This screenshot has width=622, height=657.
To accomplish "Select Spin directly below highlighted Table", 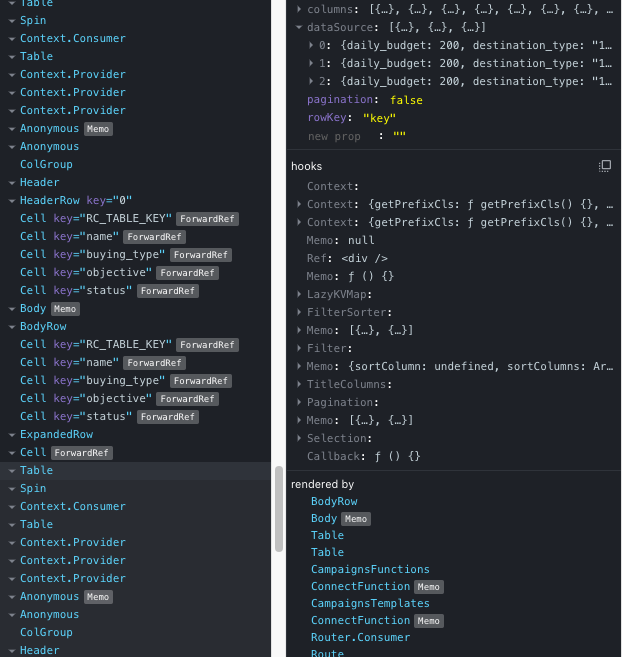I will [33, 489].
